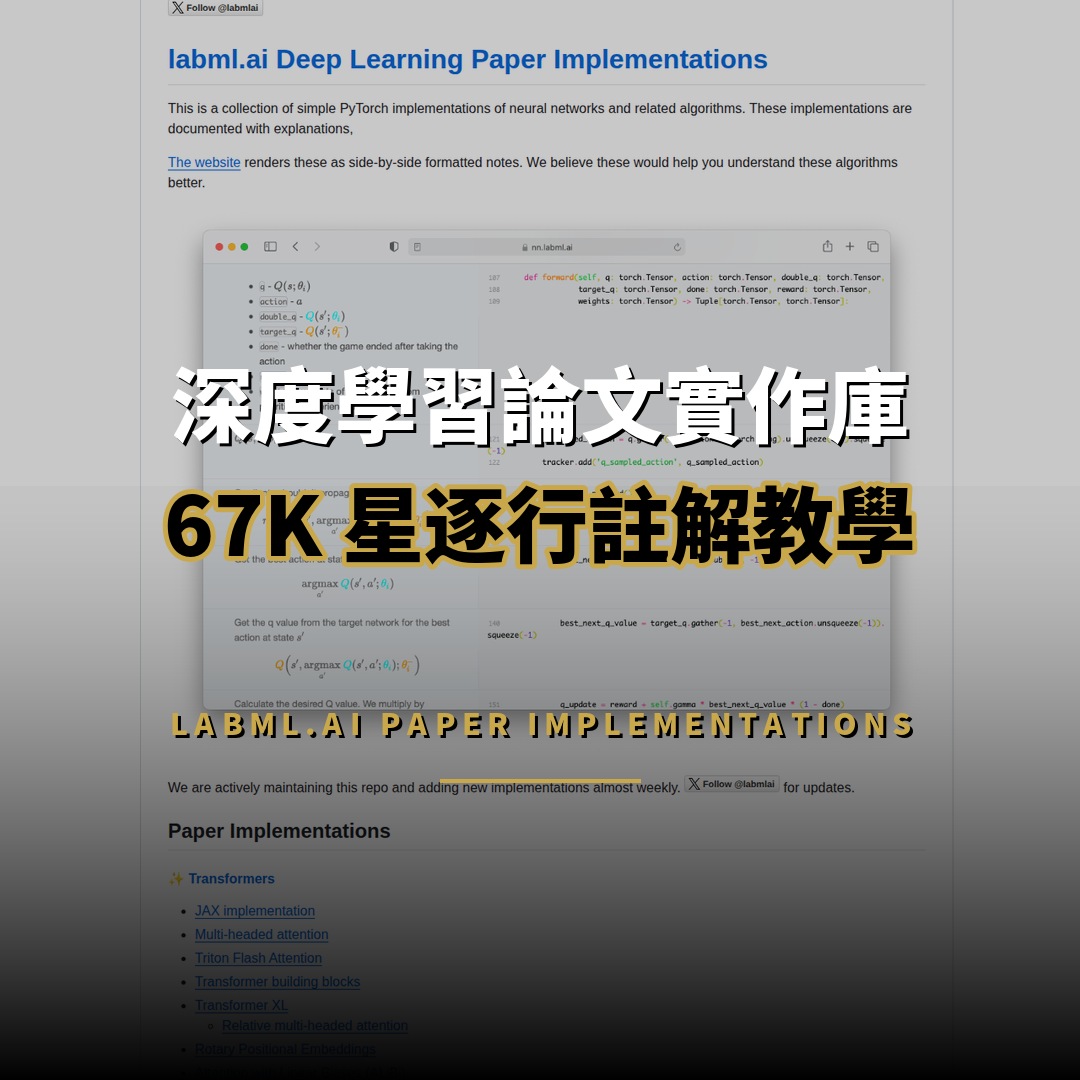Open the Multi-headed attention link
The width and height of the screenshot is (1080, 1080).
[262, 935]
